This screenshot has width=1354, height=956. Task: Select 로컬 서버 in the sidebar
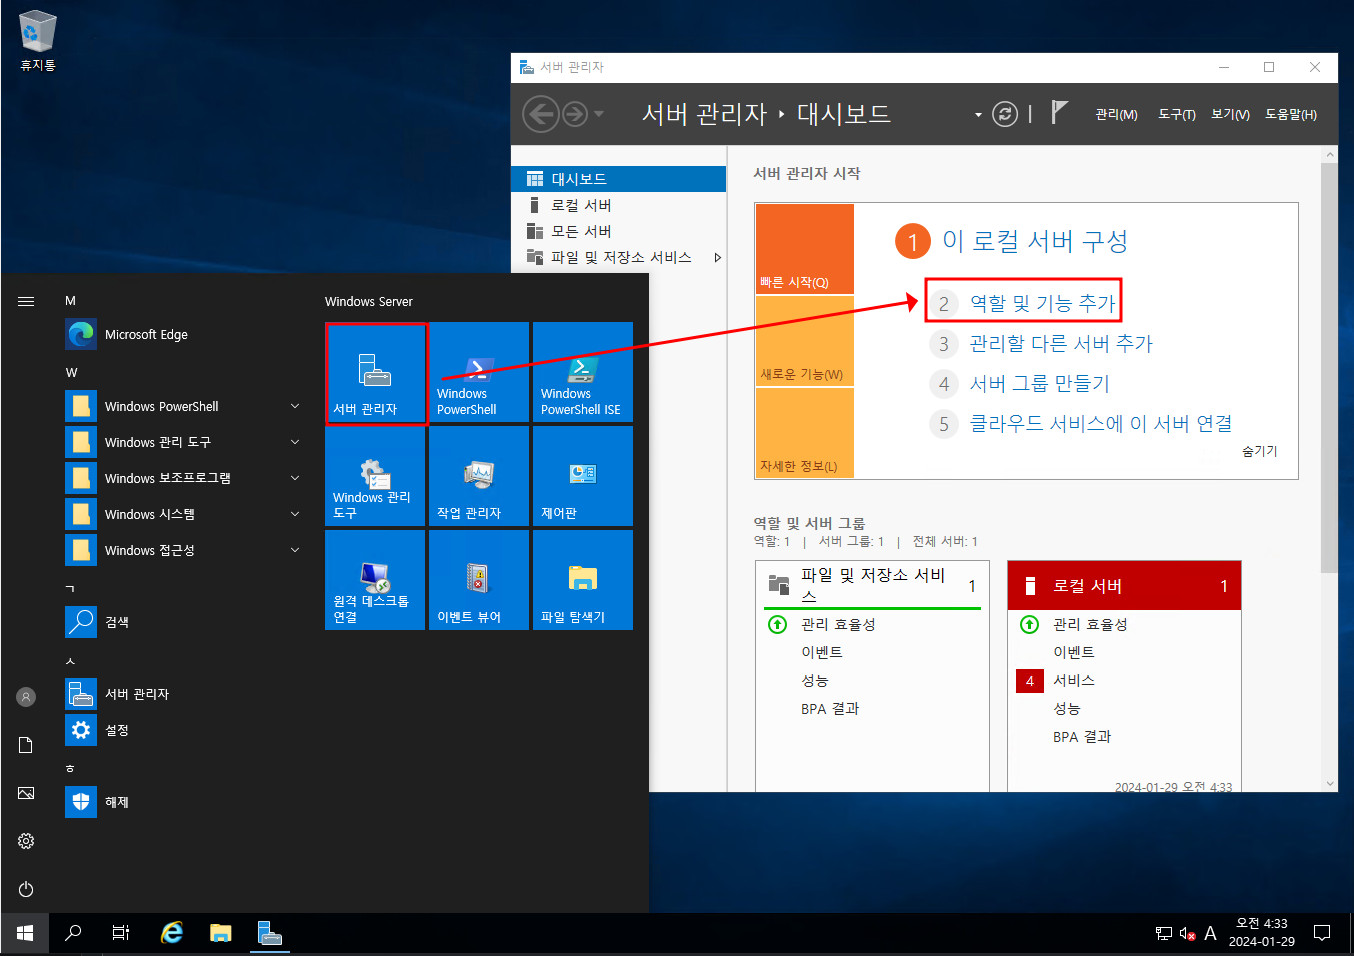(618, 205)
